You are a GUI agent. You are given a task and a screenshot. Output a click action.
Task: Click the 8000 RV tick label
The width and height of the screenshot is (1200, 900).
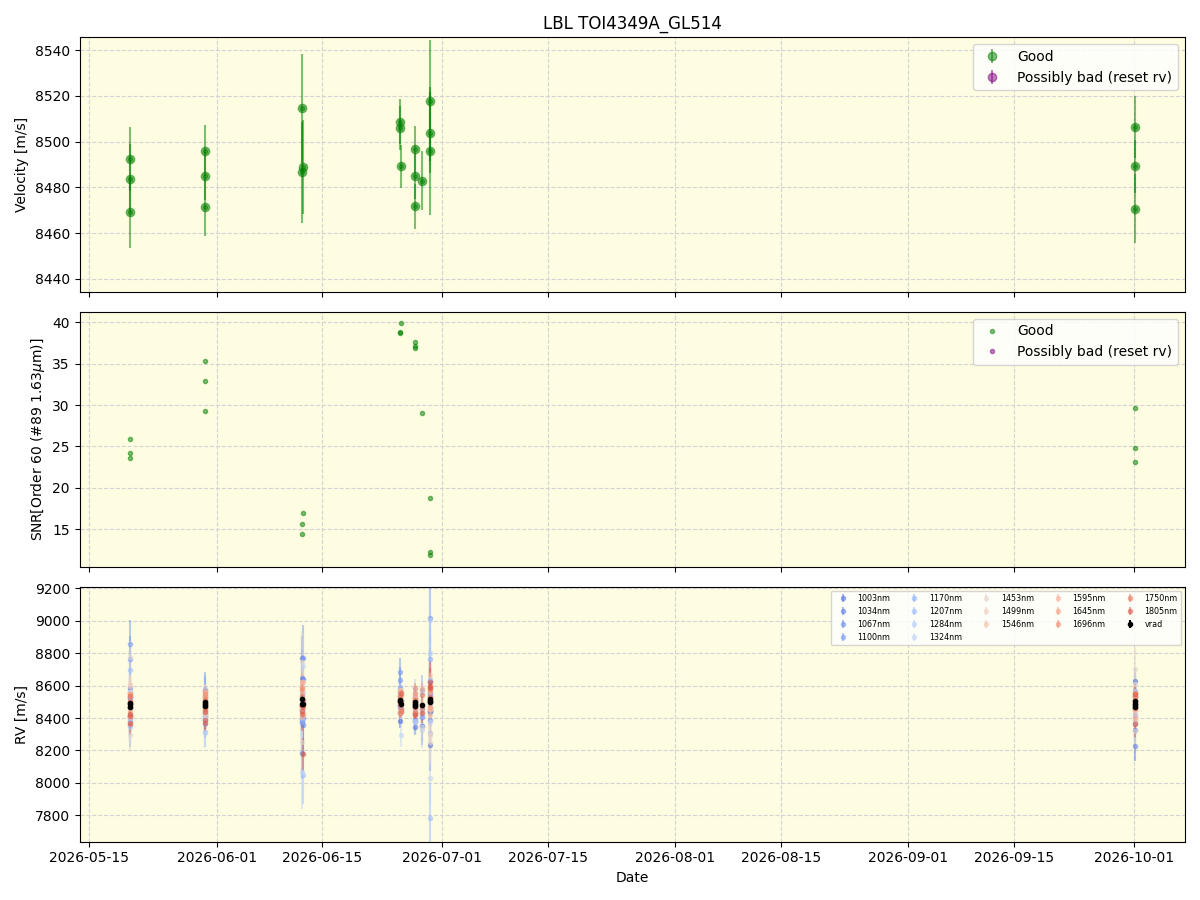pyautogui.click(x=54, y=783)
